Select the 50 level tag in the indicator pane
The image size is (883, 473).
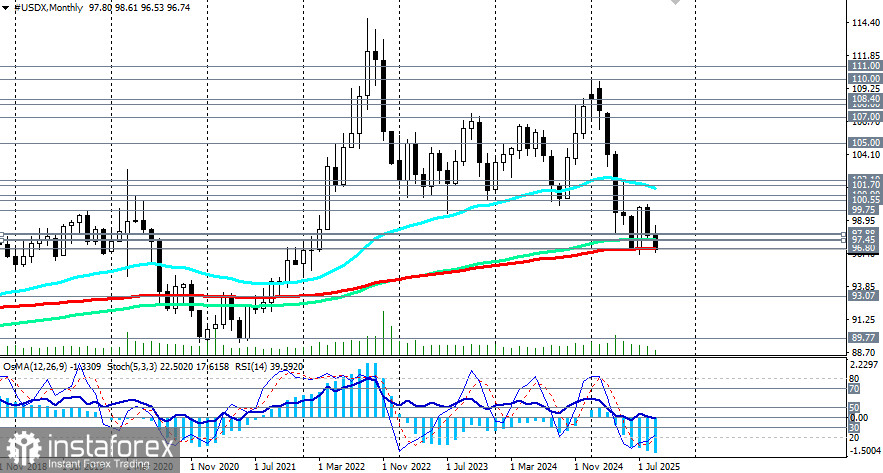click(x=854, y=408)
